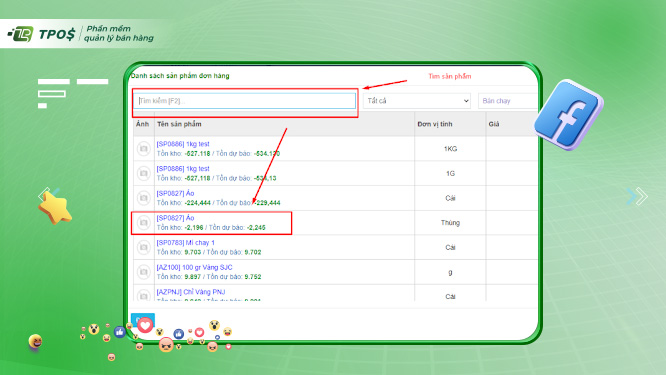Click stock value '9.703' of Mì chay 1
The image size is (666, 375).
pos(193,252)
